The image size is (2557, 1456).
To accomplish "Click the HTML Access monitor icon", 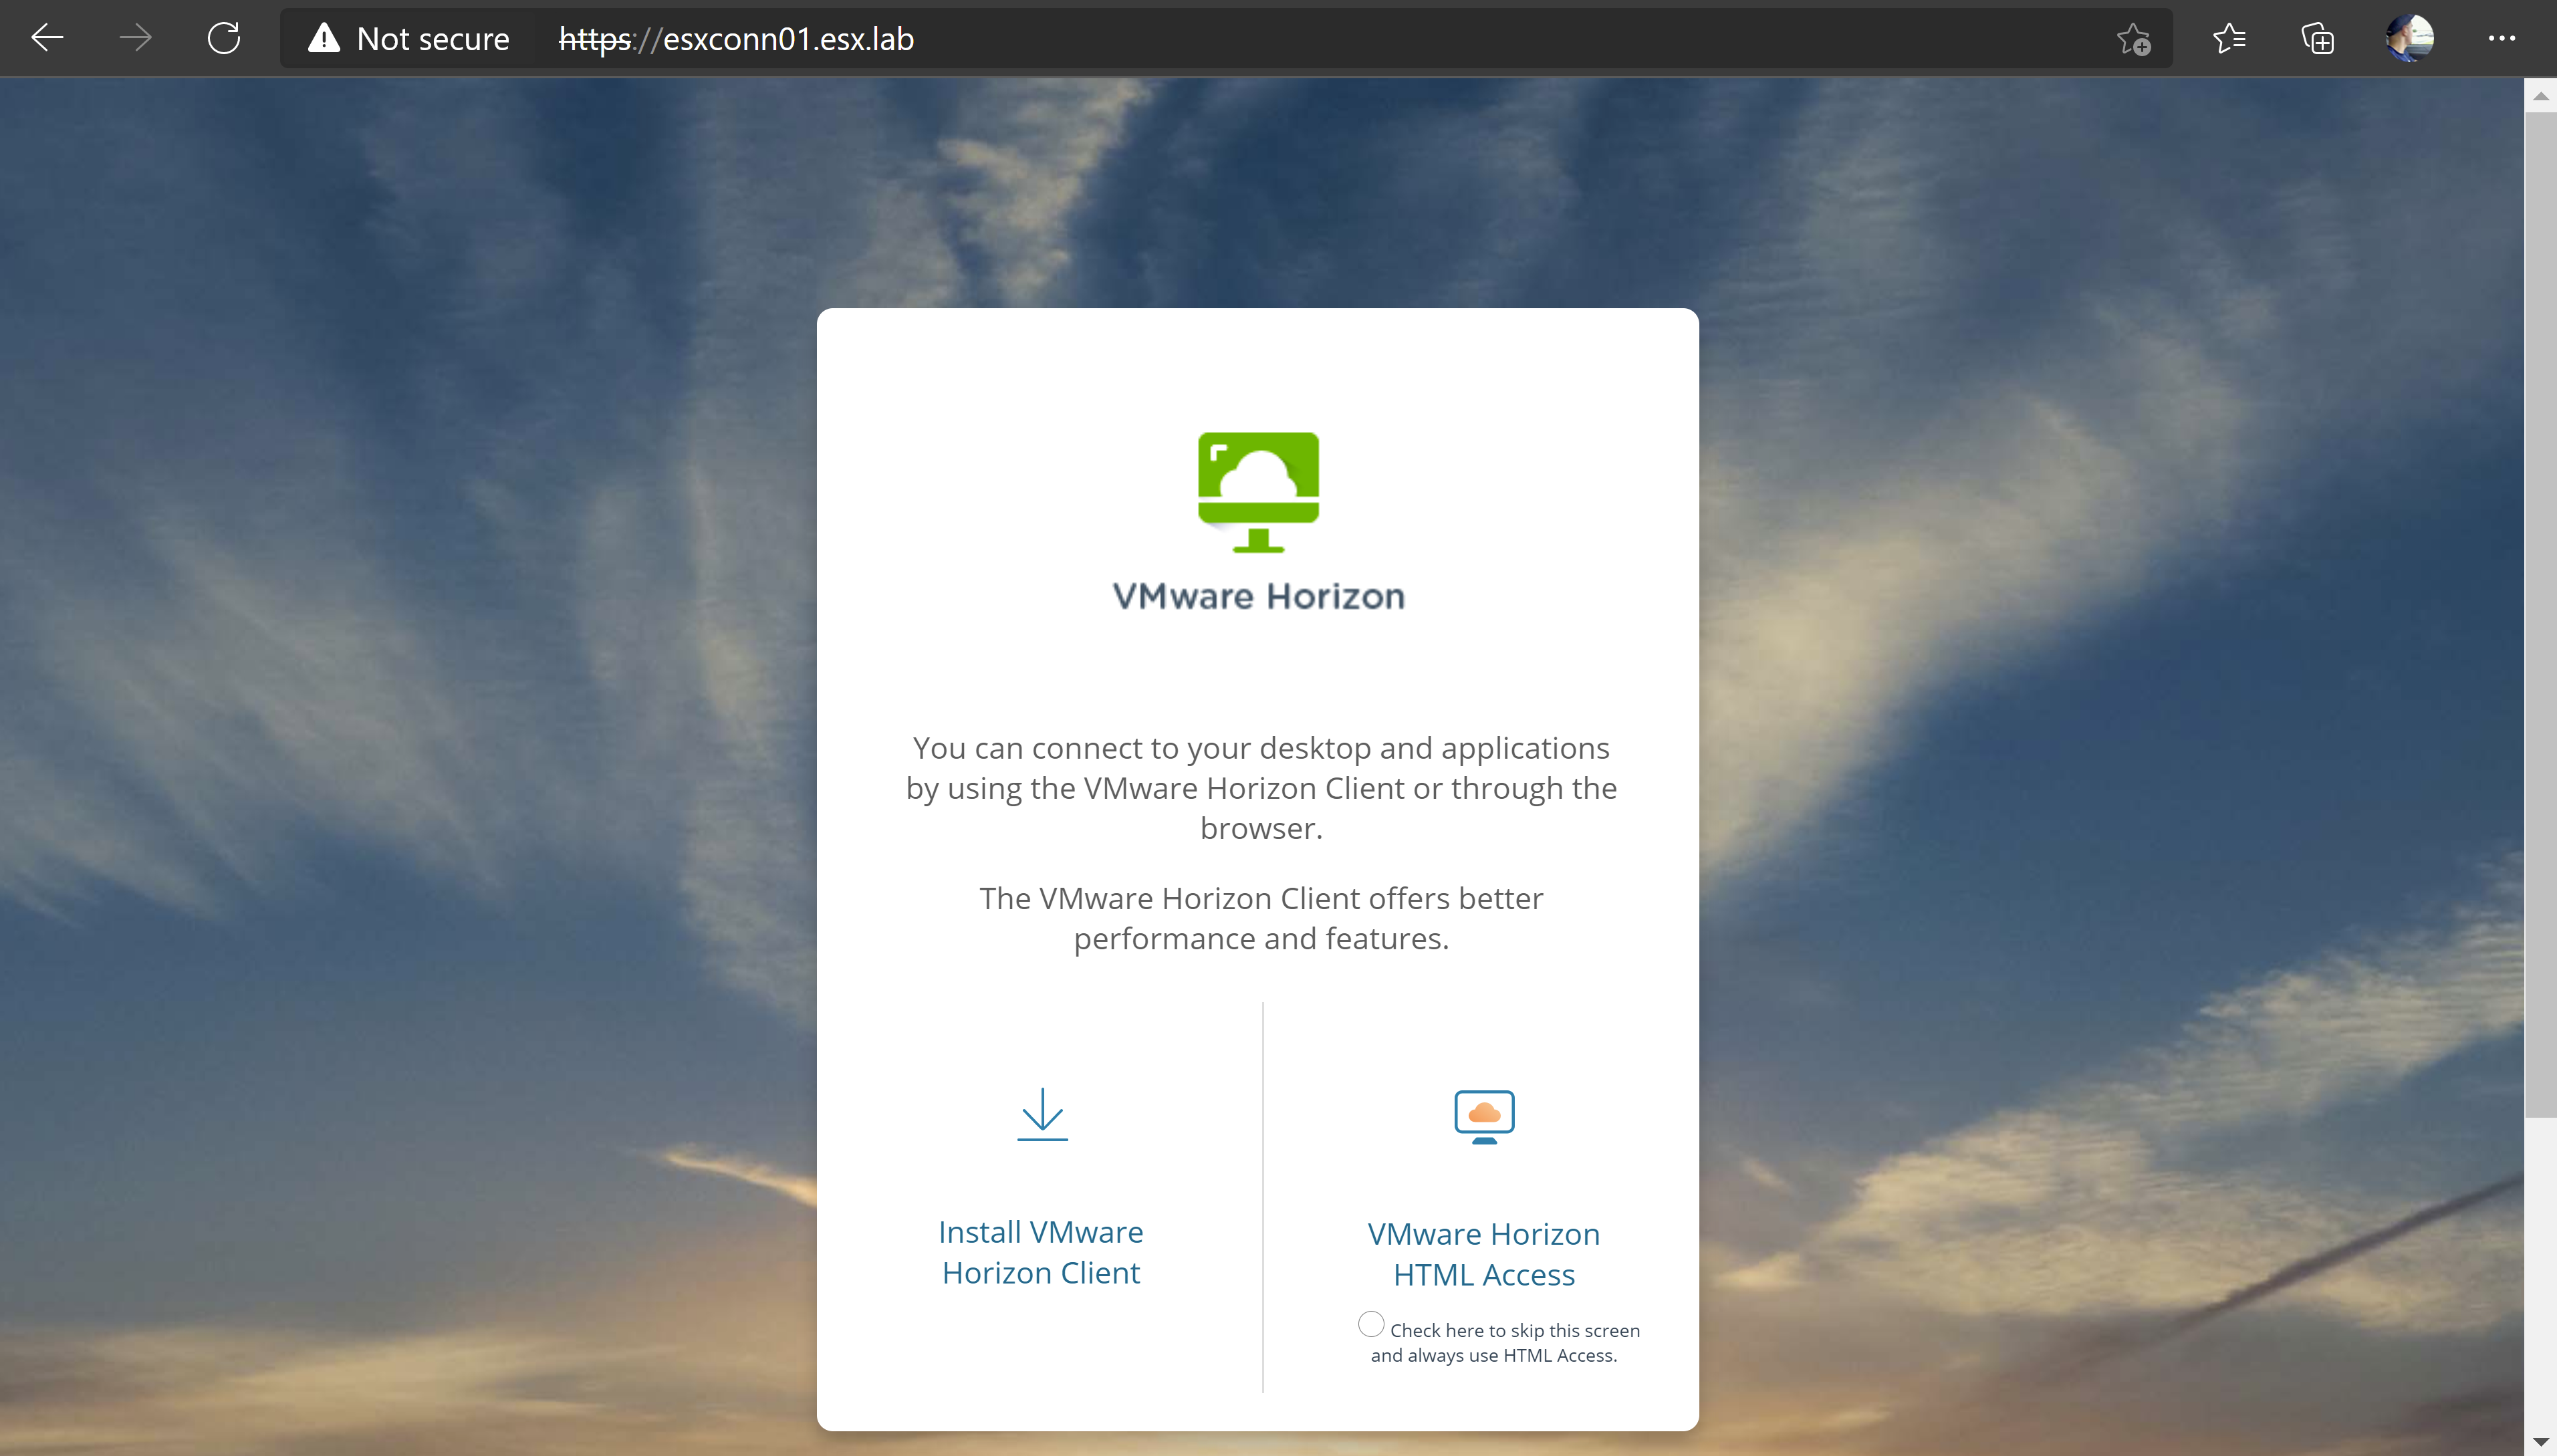I will [x=1484, y=1117].
